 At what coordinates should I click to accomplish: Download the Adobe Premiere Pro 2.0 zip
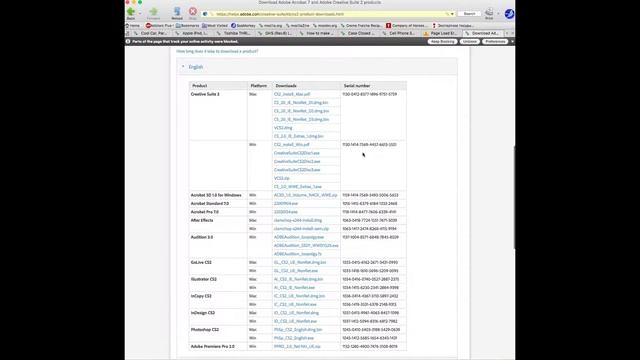point(297,347)
